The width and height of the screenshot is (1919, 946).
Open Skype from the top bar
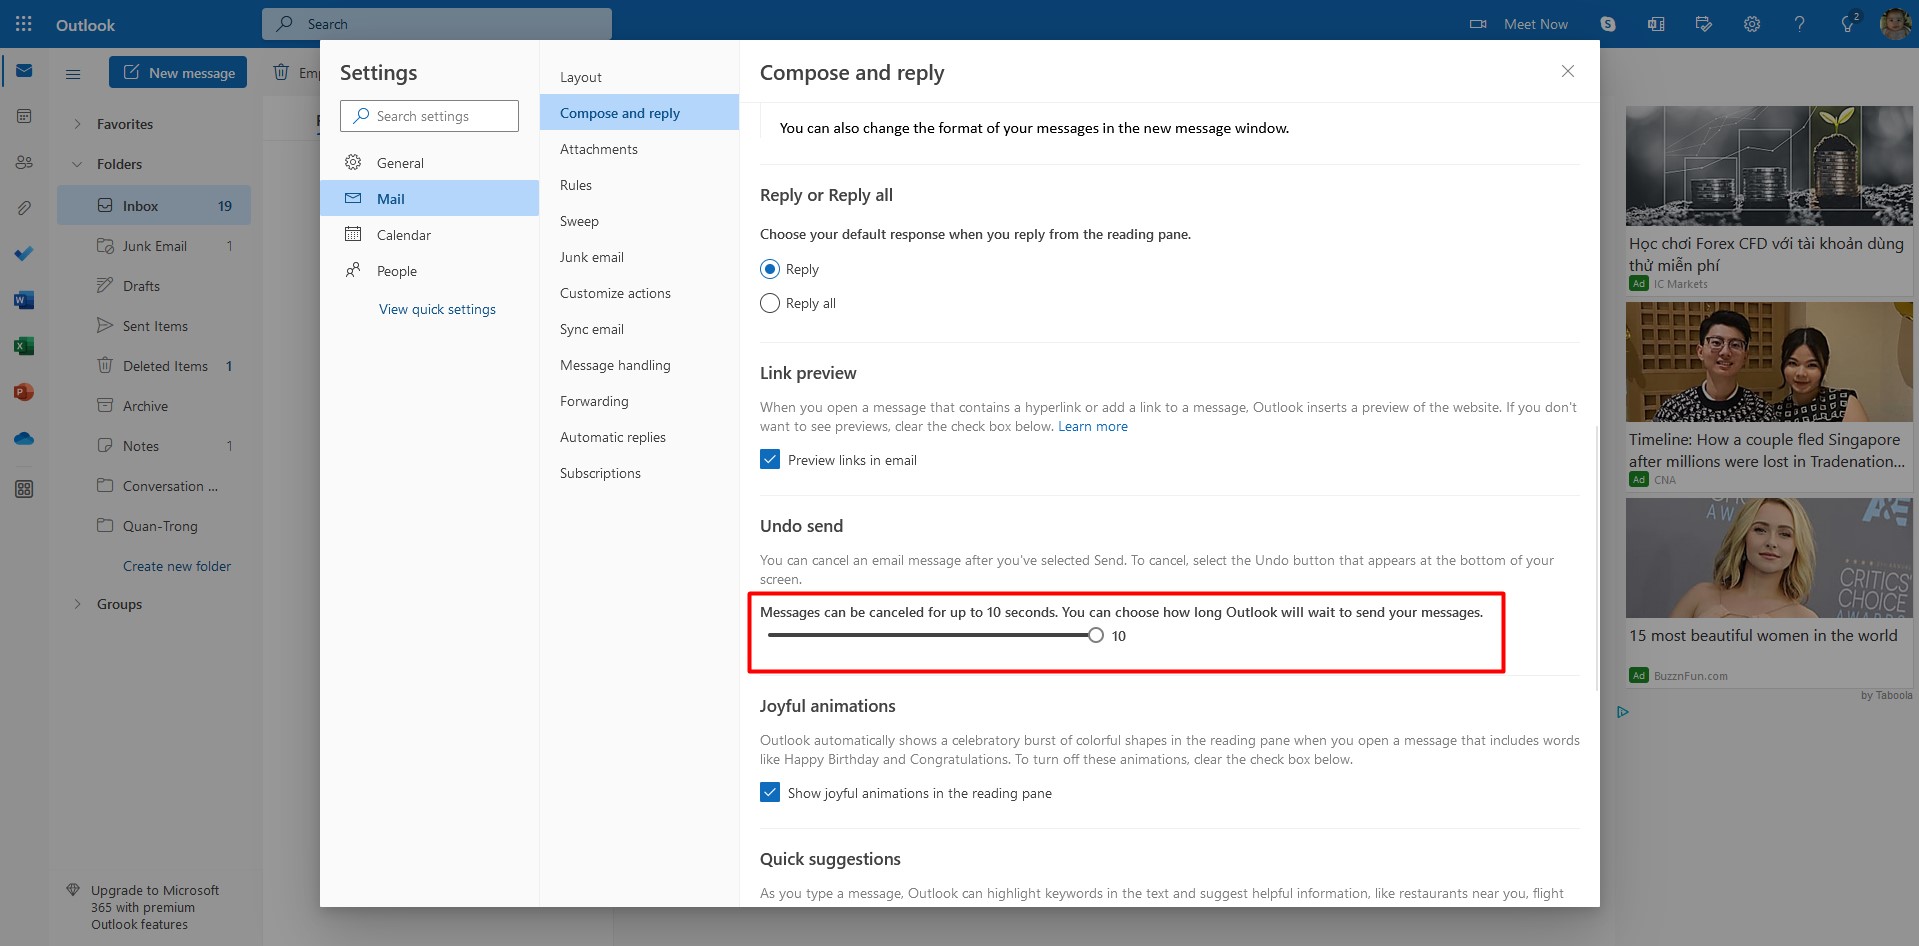tap(1608, 24)
